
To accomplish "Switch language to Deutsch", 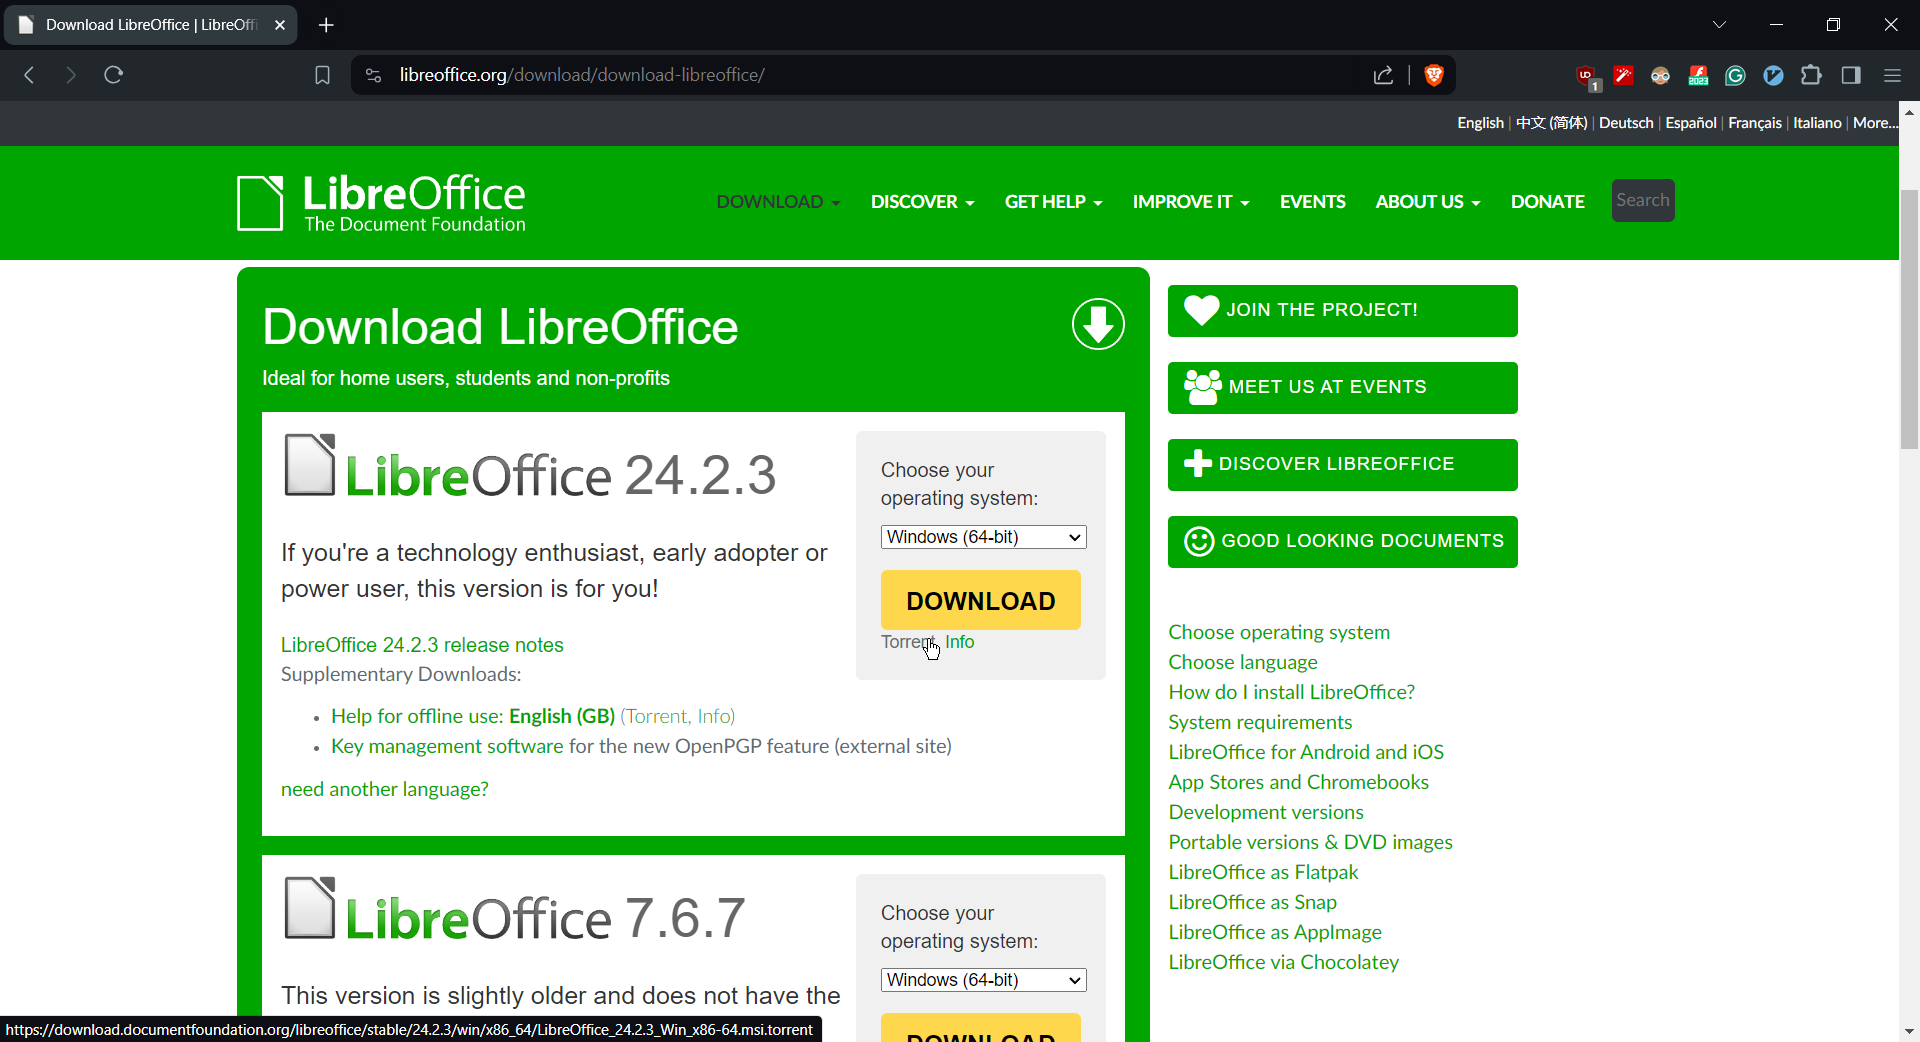I will click(x=1626, y=123).
